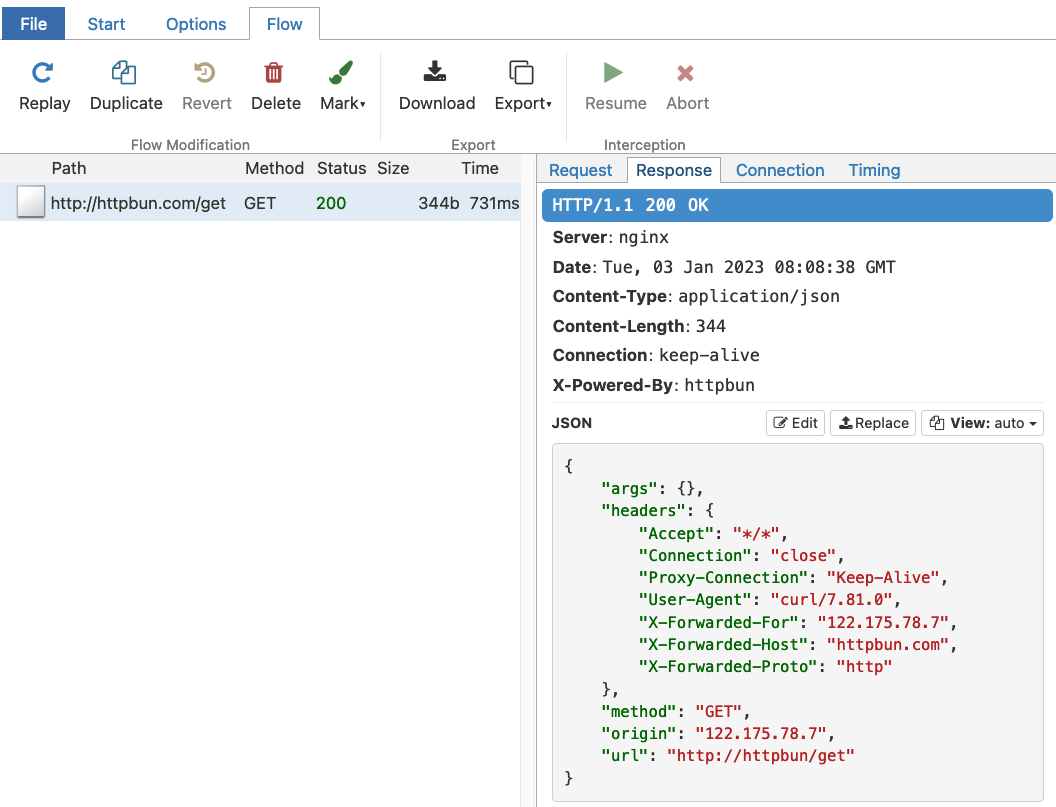Sort by the Status column header
Viewport: 1056px width, 807px height.
341,168
